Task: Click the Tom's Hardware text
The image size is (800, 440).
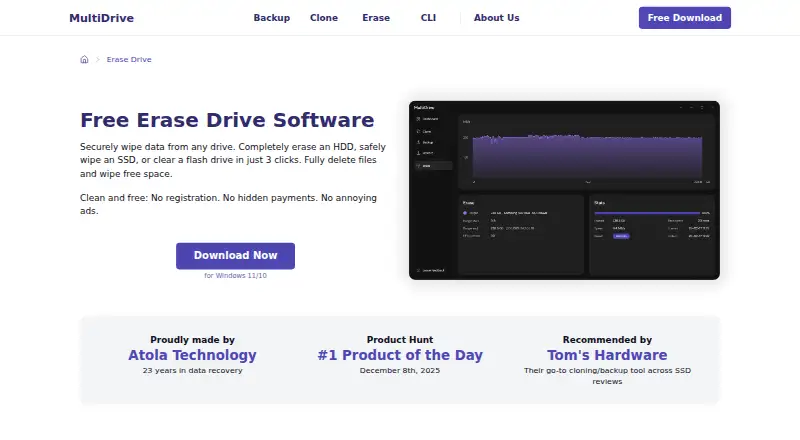Action: (x=607, y=355)
